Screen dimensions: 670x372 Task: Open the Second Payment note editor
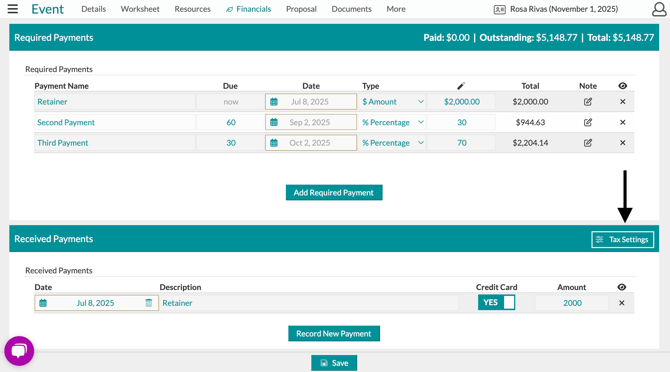(x=588, y=122)
